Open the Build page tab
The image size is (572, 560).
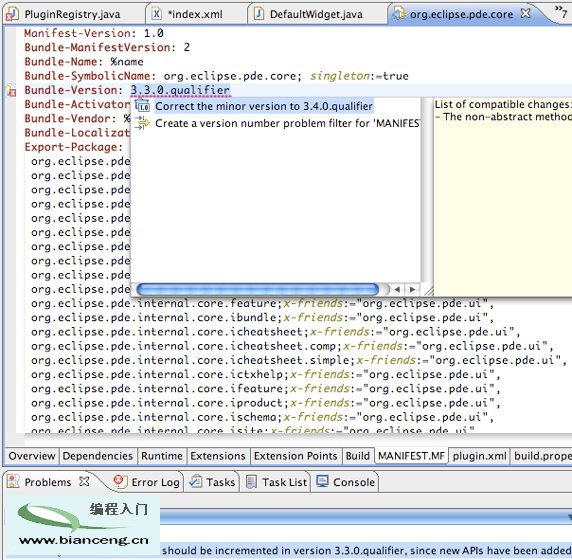358,456
